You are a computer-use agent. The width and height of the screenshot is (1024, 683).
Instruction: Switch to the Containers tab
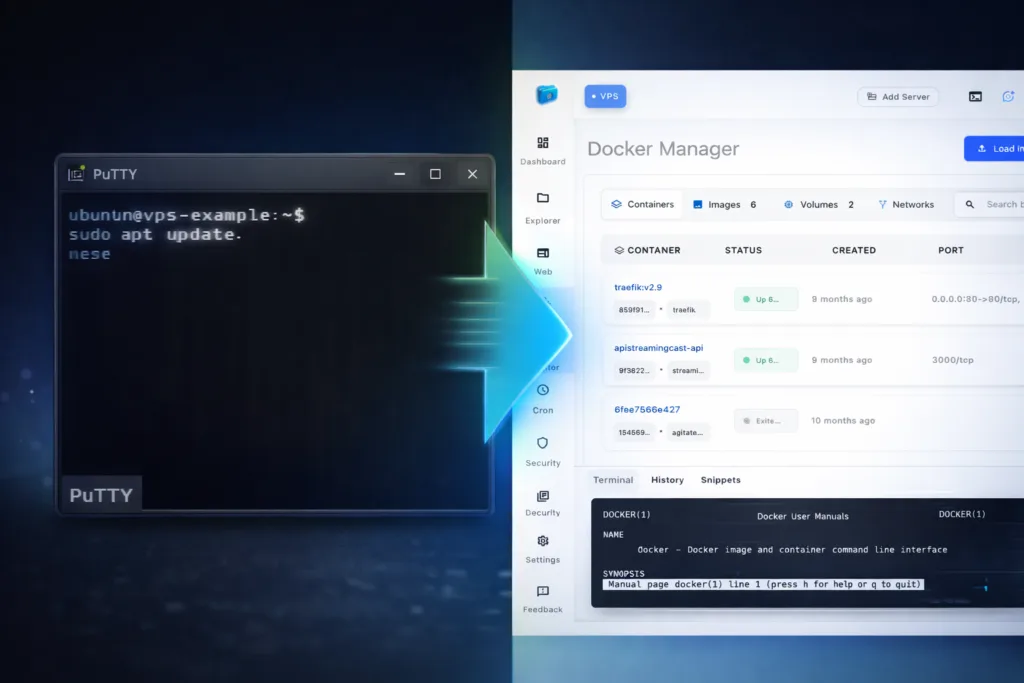point(642,204)
